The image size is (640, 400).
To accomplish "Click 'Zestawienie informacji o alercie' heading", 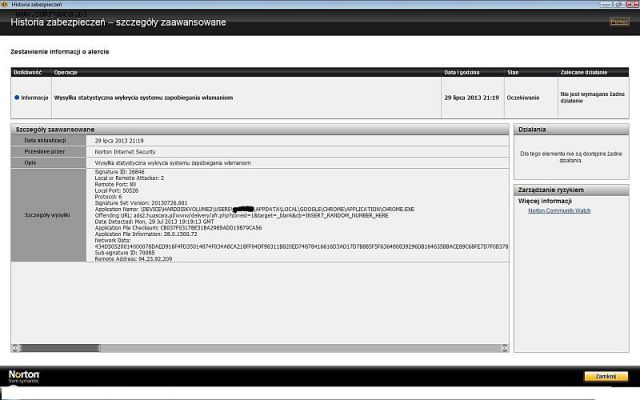I will (60, 51).
